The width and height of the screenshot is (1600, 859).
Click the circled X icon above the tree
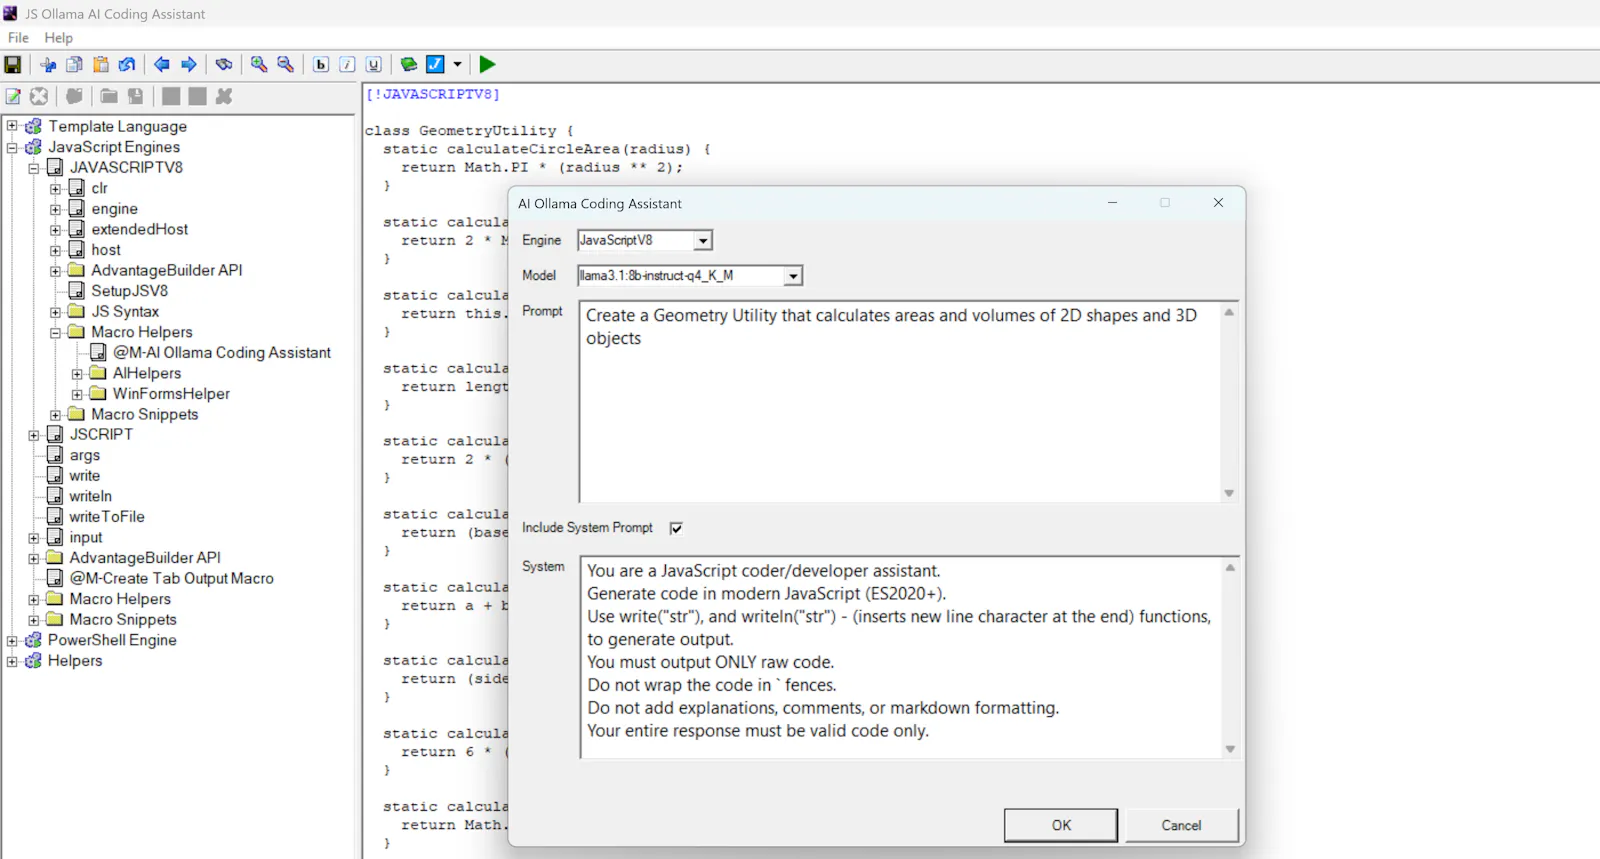[39, 96]
